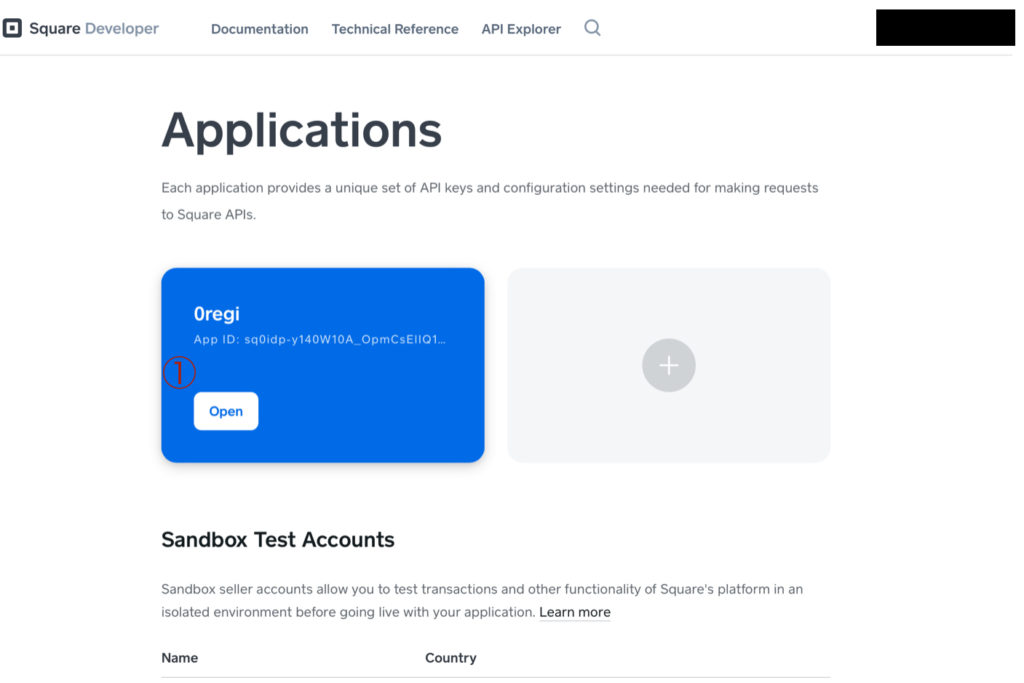The height and width of the screenshot is (683, 1024).
Task: Open the search magnifier icon
Action: pos(592,28)
